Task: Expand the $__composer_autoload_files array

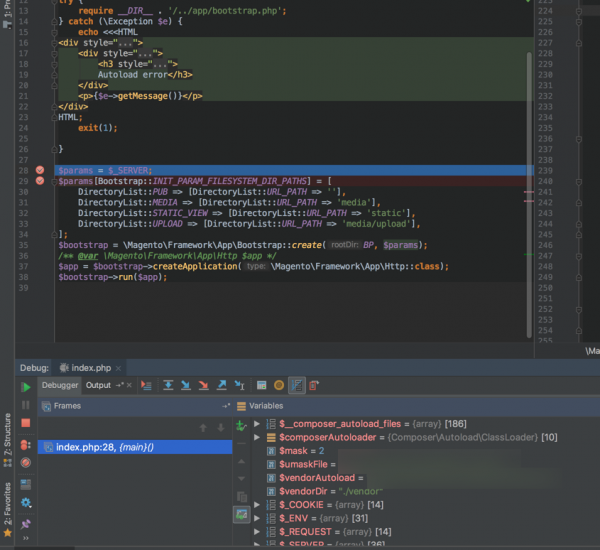Action: (x=257, y=424)
